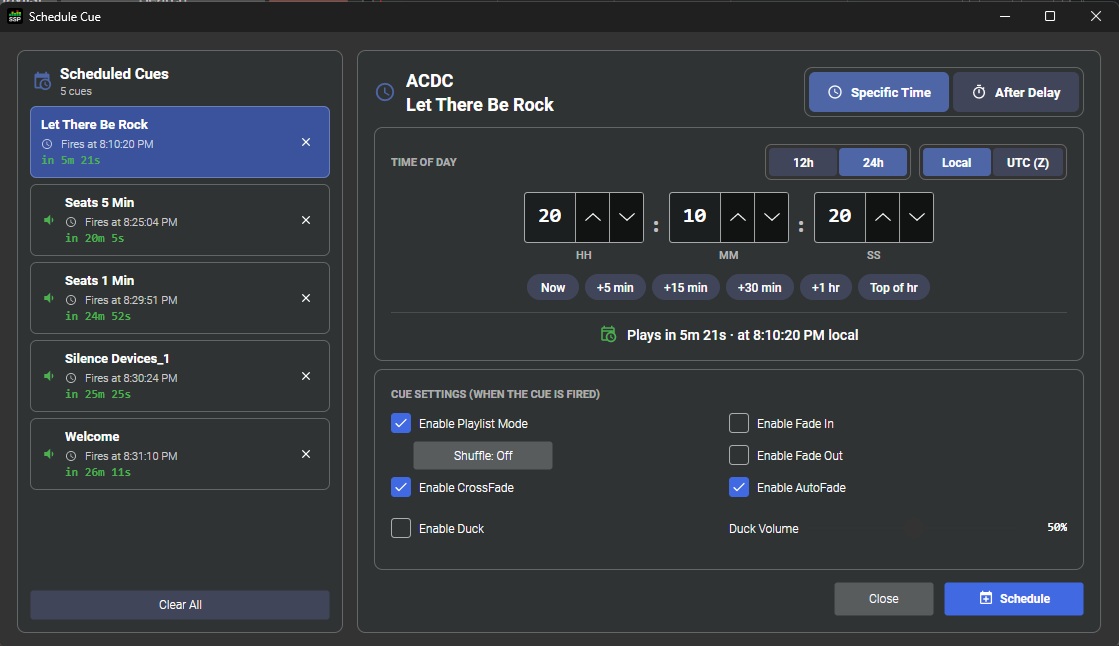Screen dimensions: 1119x646
Task: Select the Silence Devices_1 cue card
Action: (180, 375)
